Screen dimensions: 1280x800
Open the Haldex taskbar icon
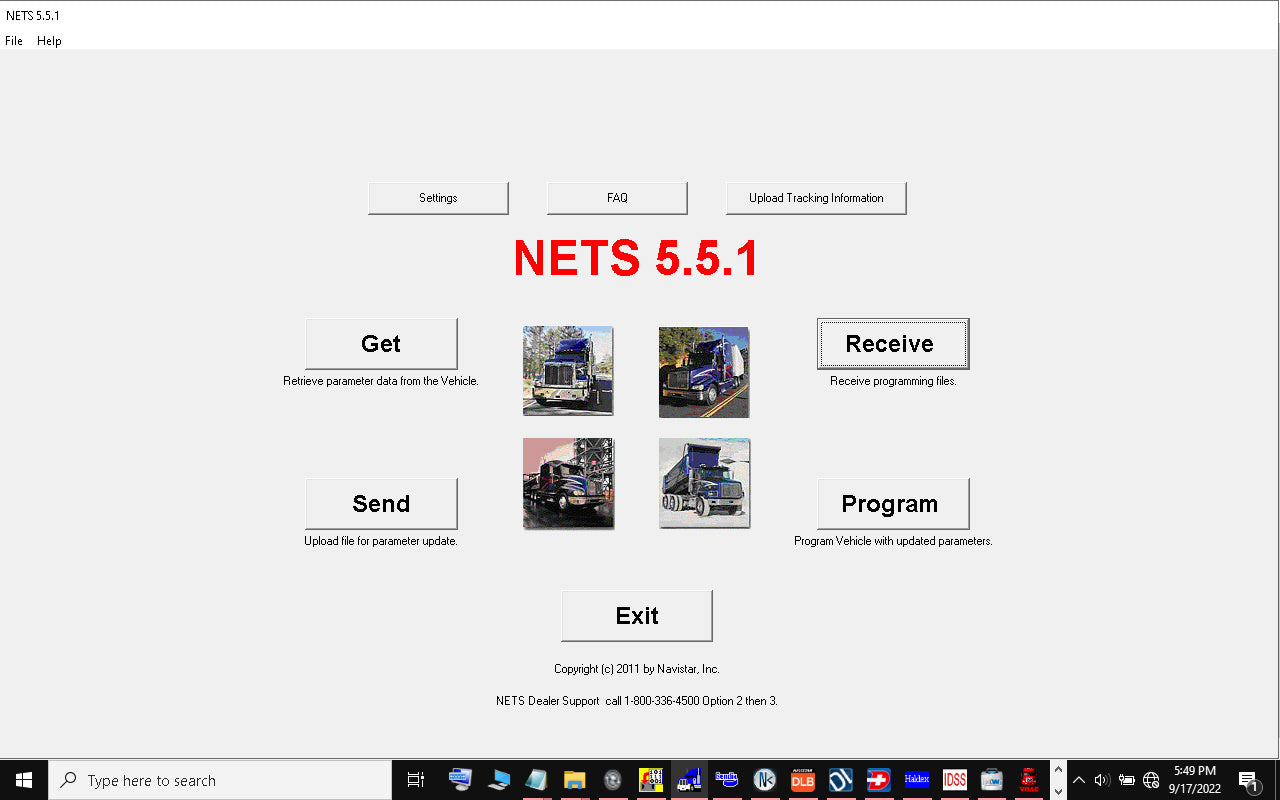(x=917, y=780)
